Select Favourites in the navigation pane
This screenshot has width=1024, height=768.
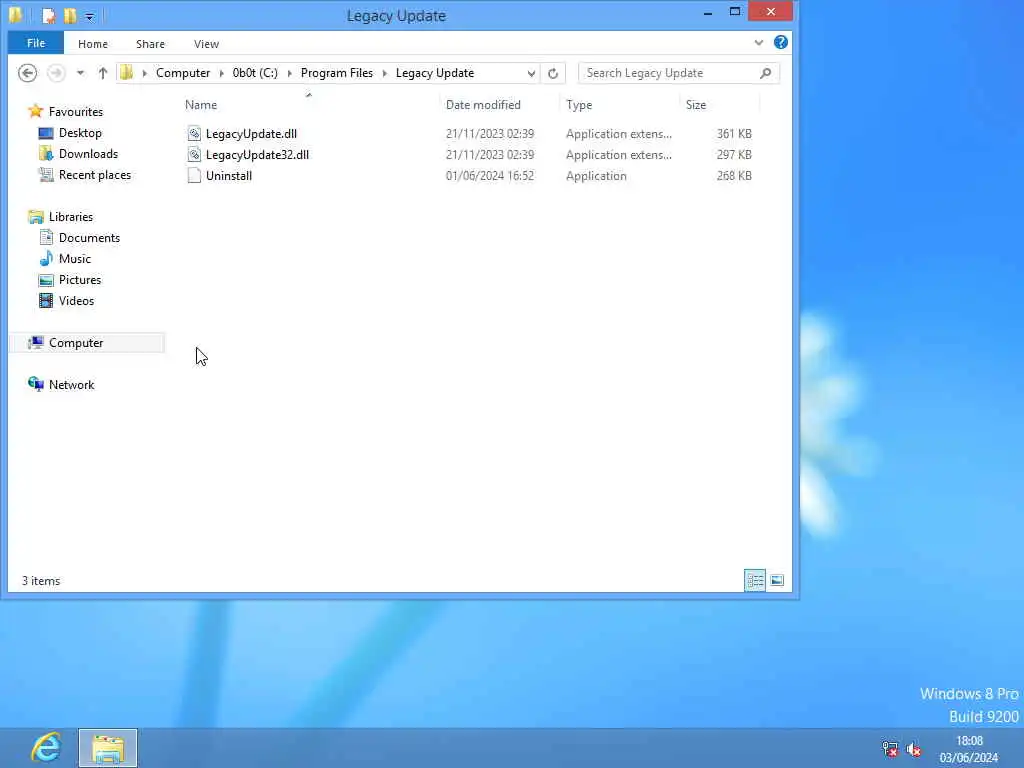coord(76,112)
